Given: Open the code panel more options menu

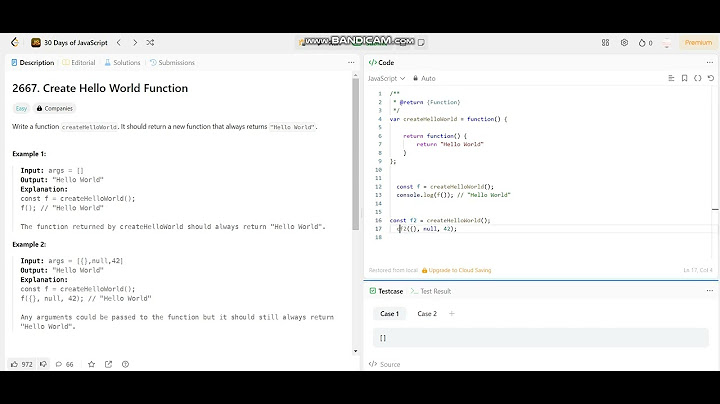Looking at the screenshot, I should pyautogui.click(x=710, y=62).
